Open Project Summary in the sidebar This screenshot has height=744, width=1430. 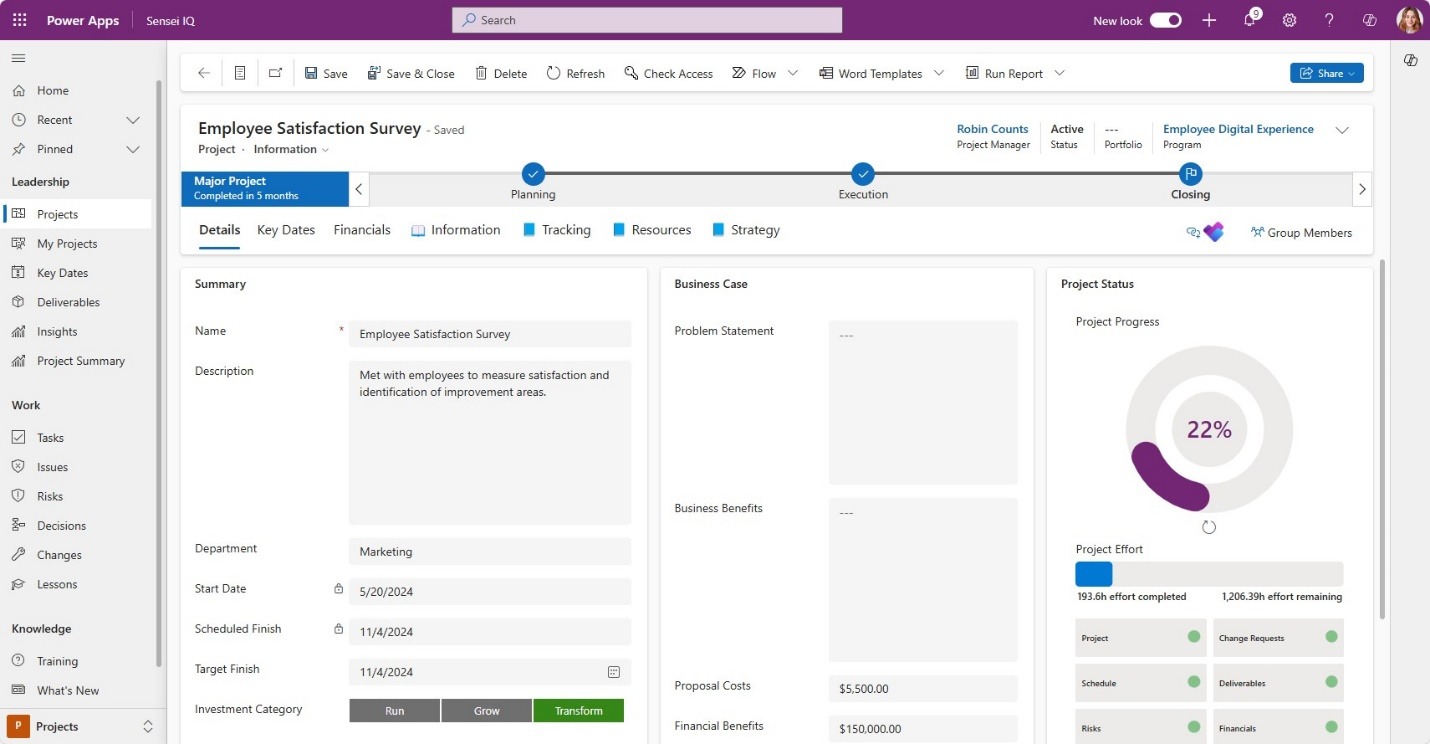[x=79, y=361]
